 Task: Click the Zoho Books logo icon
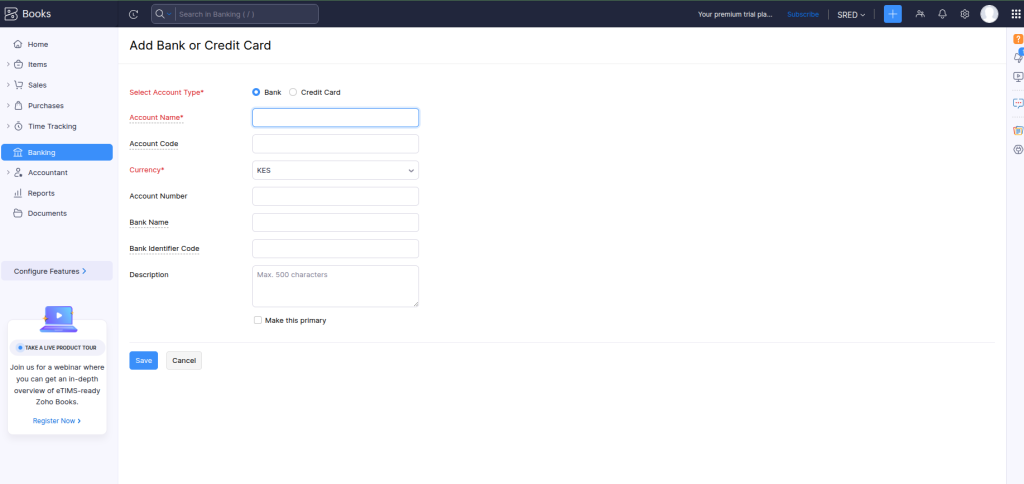pyautogui.click(x=10, y=14)
